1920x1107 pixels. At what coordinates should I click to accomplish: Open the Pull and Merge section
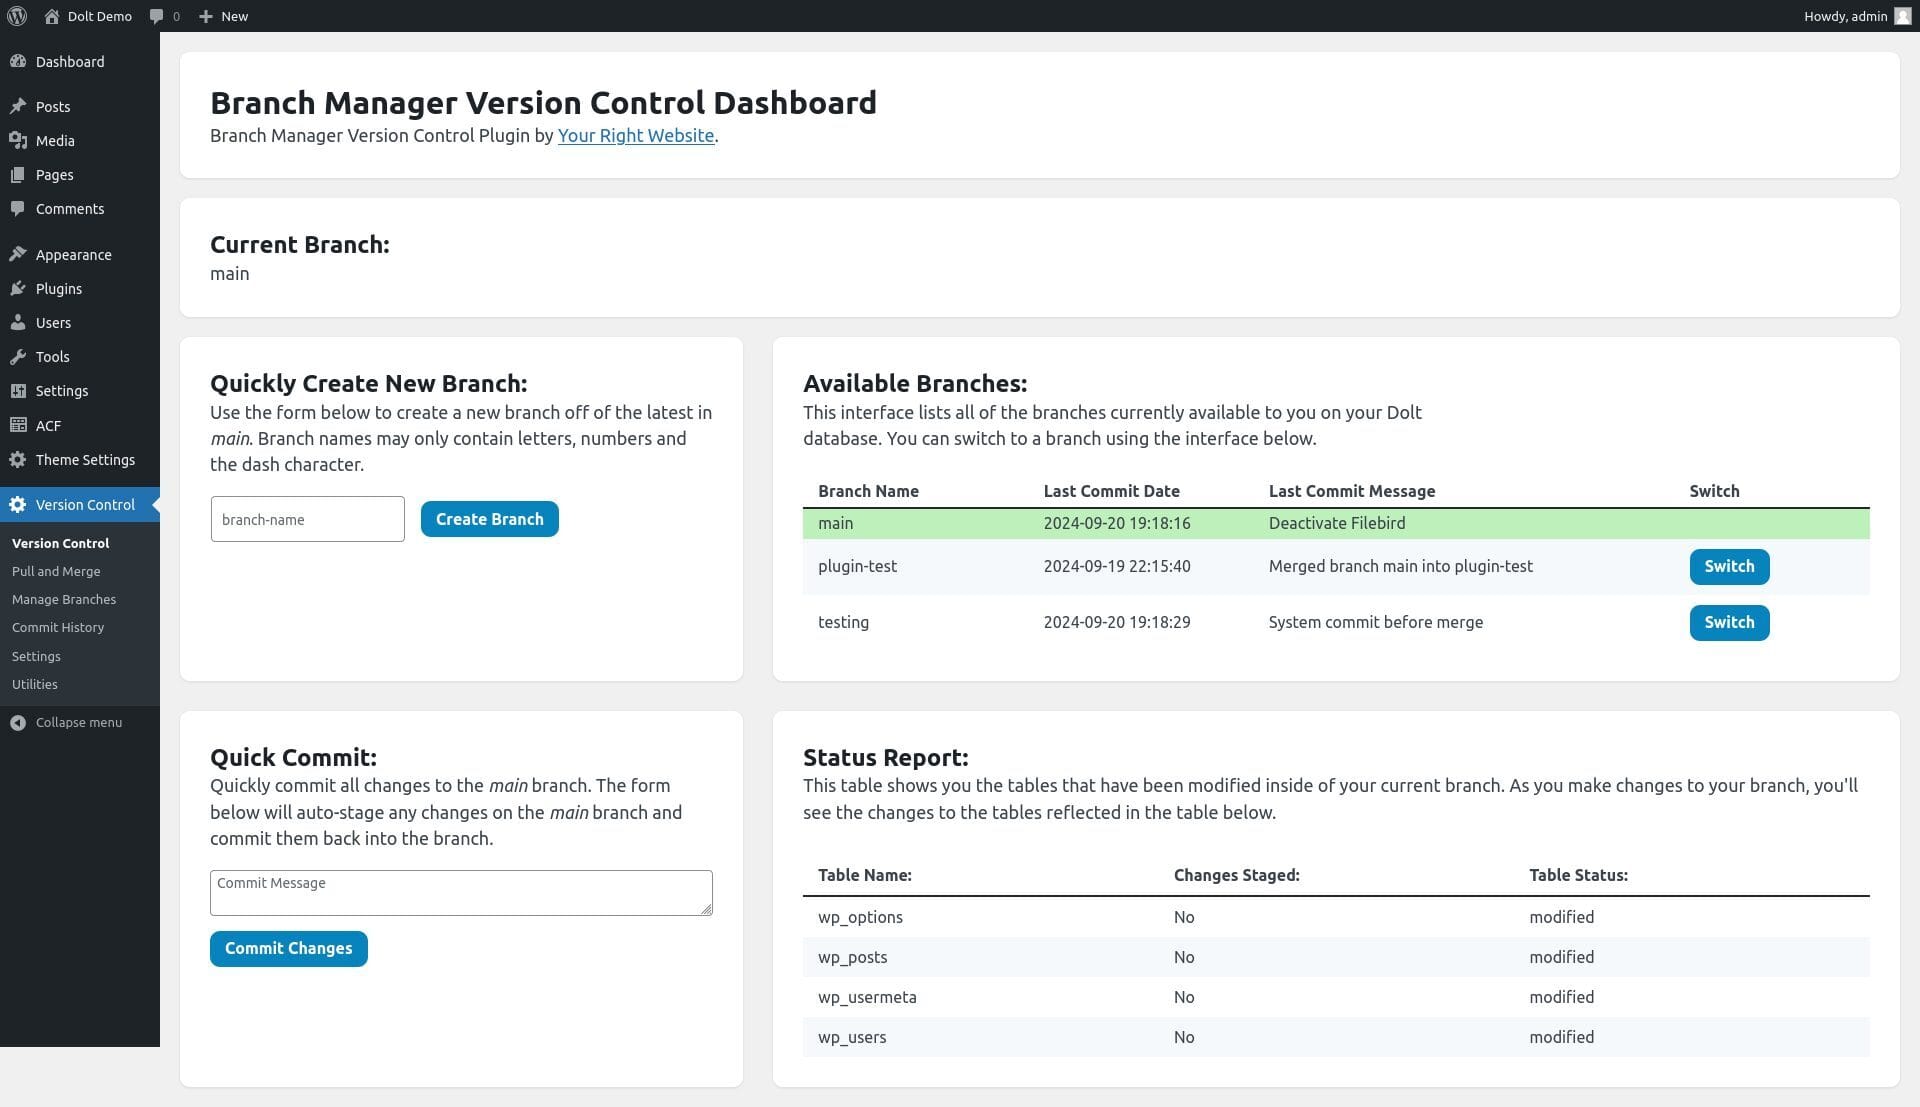click(x=55, y=570)
